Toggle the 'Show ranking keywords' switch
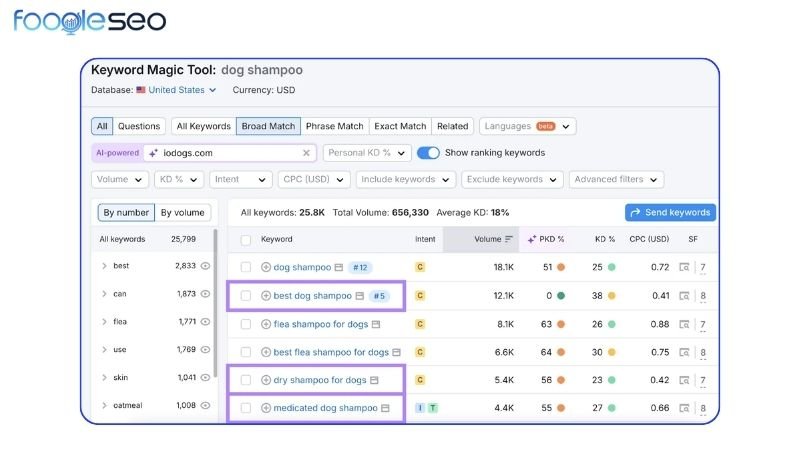 (428, 153)
